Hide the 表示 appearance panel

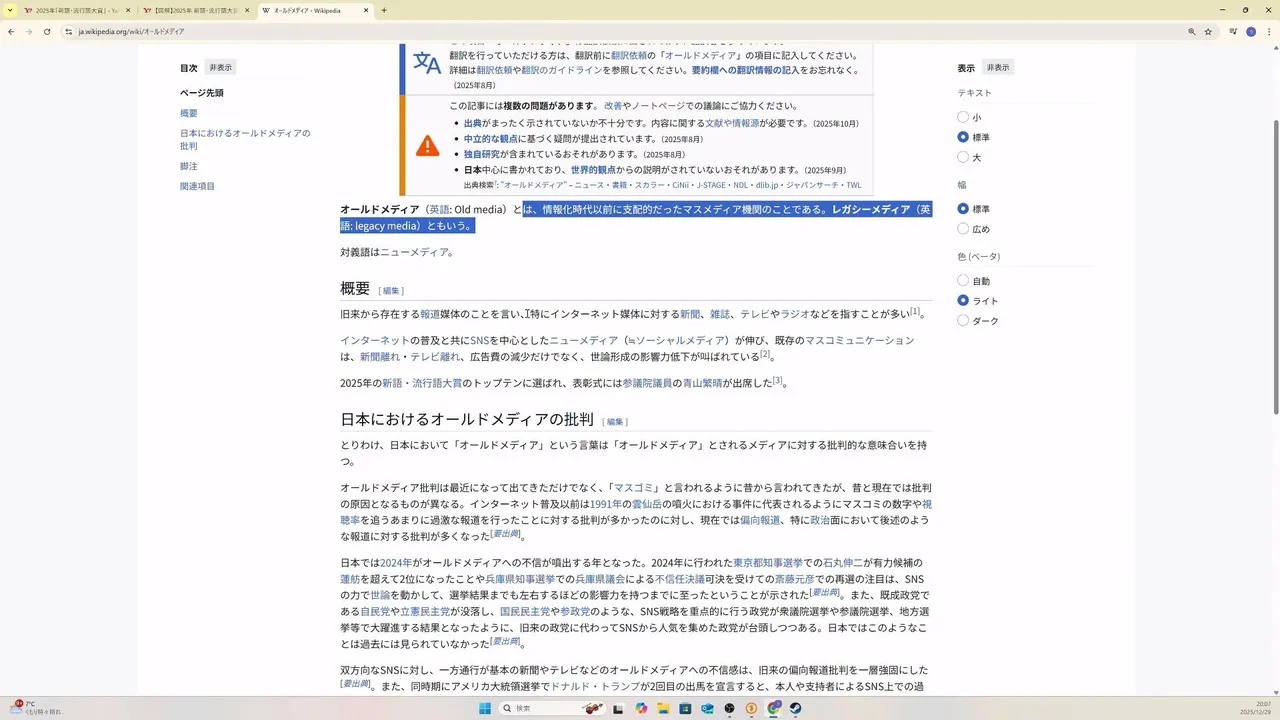tap(997, 68)
